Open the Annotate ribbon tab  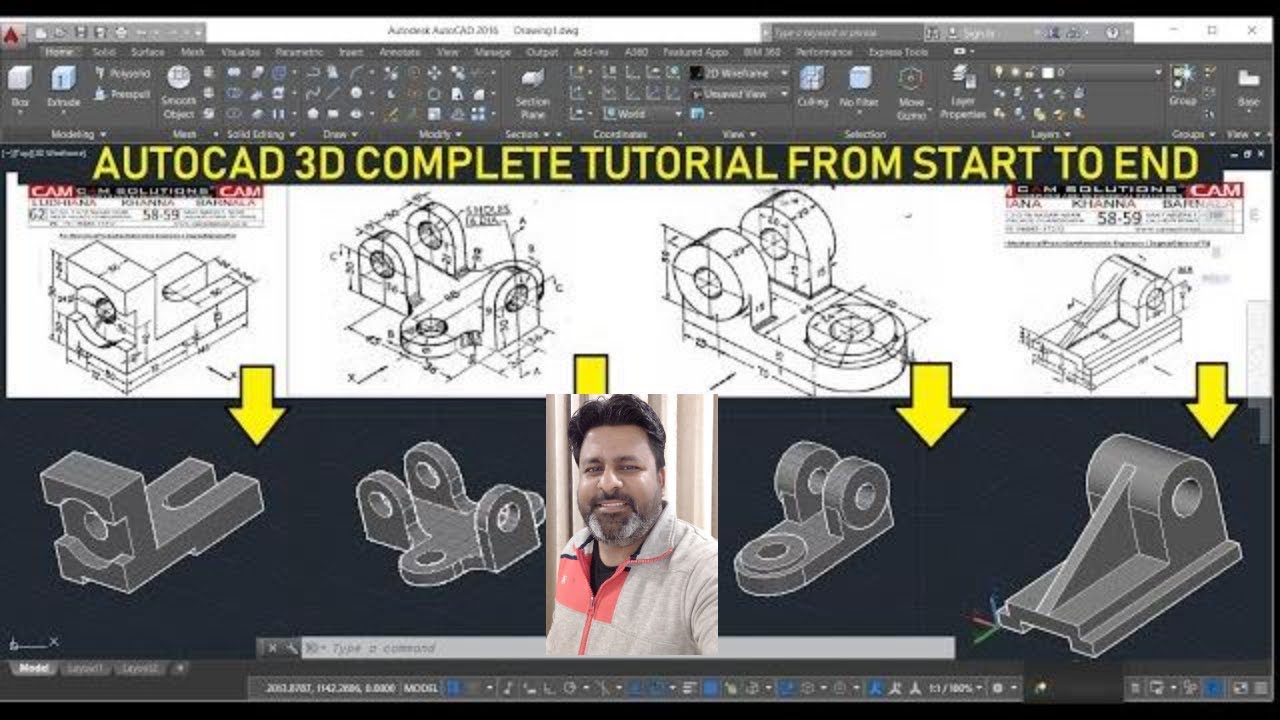click(400, 52)
